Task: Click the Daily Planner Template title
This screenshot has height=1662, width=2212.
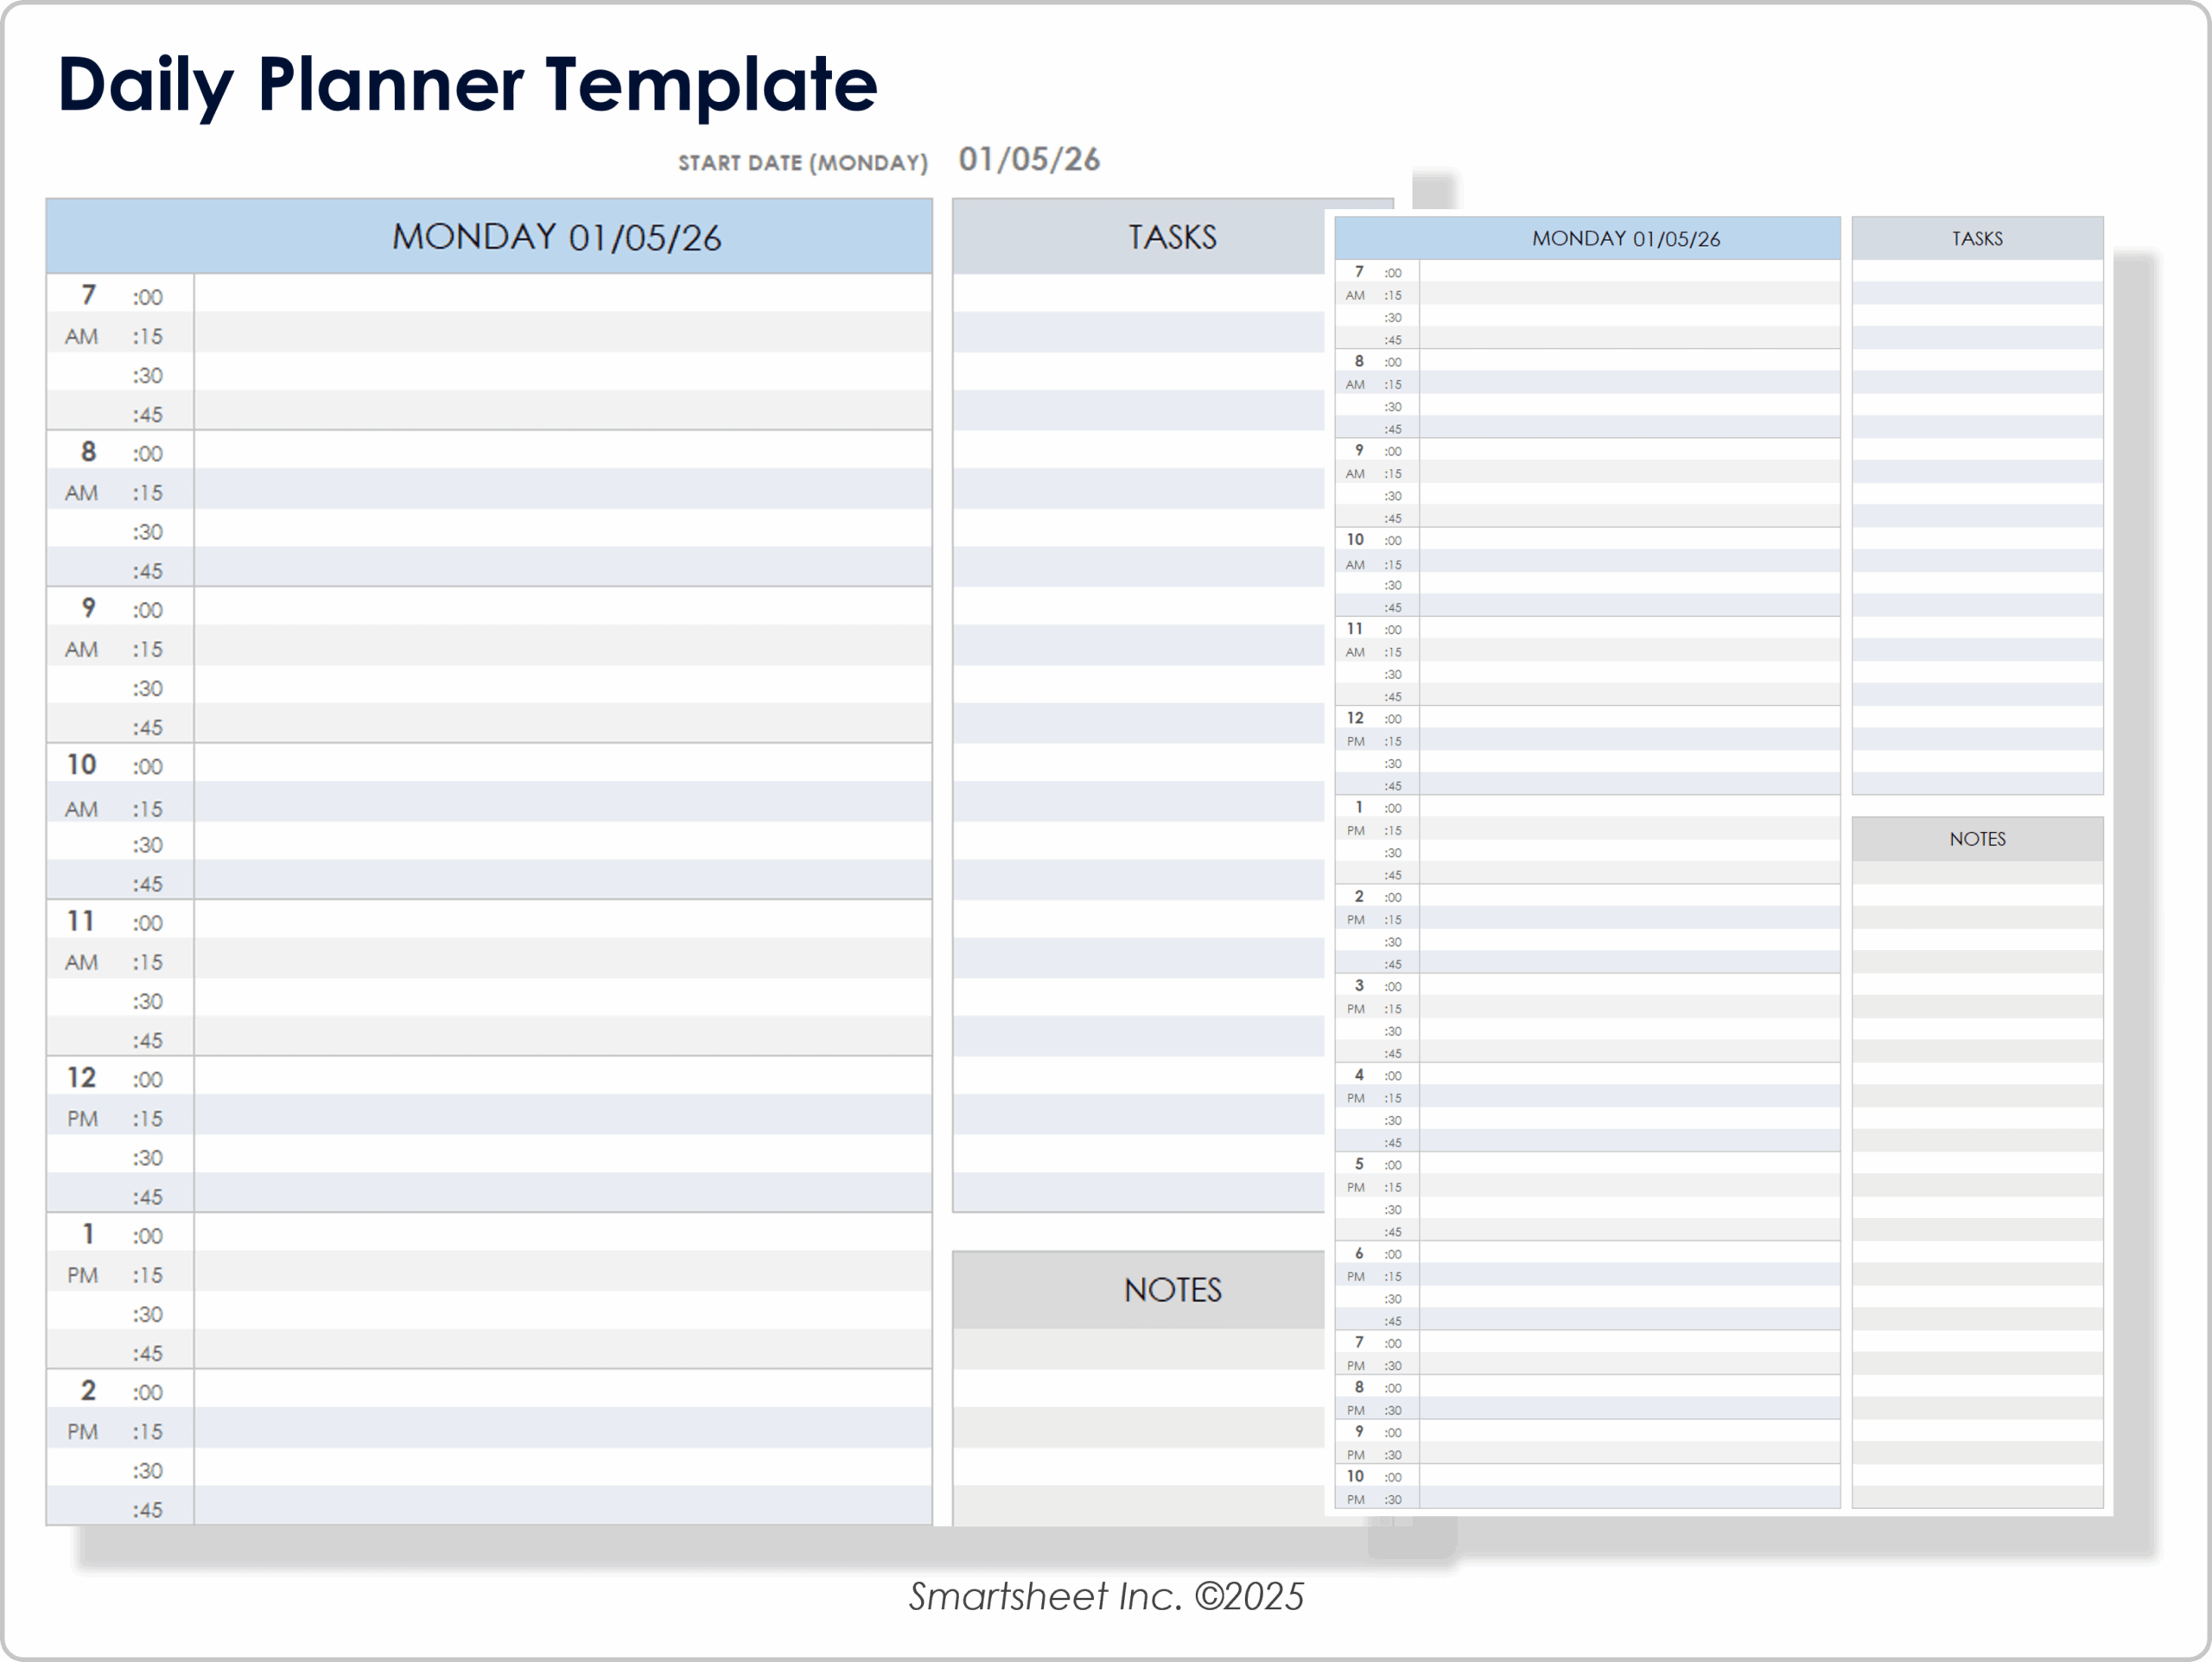Action: [467, 84]
